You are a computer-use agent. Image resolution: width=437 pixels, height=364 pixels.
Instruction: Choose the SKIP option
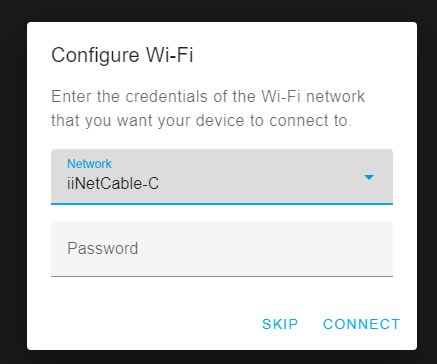280,324
